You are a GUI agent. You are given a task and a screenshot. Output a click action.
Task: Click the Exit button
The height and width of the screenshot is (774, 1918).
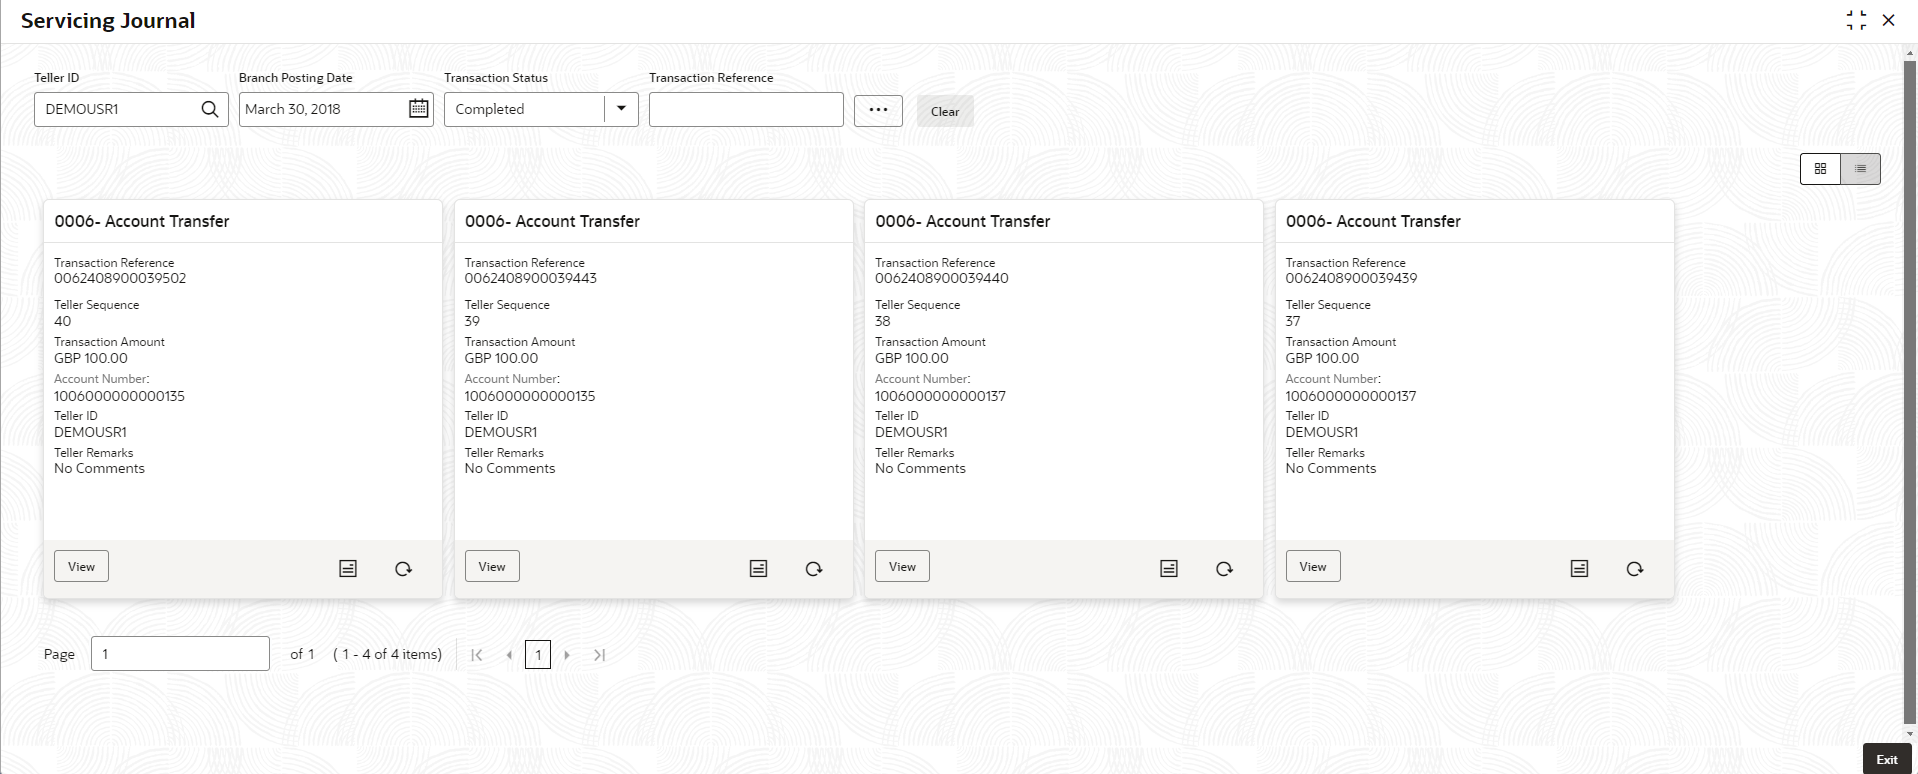[x=1887, y=759]
